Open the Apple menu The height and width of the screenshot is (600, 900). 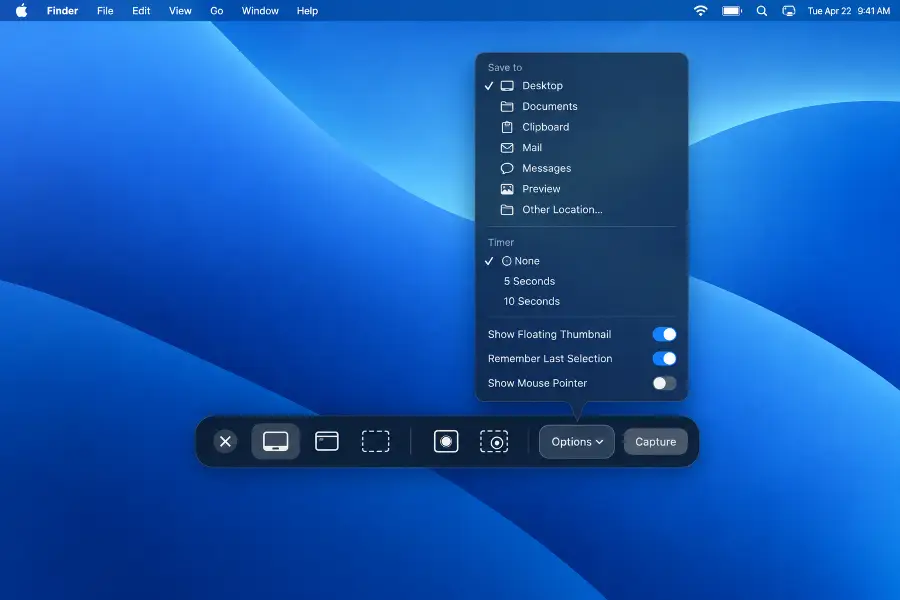coord(21,10)
